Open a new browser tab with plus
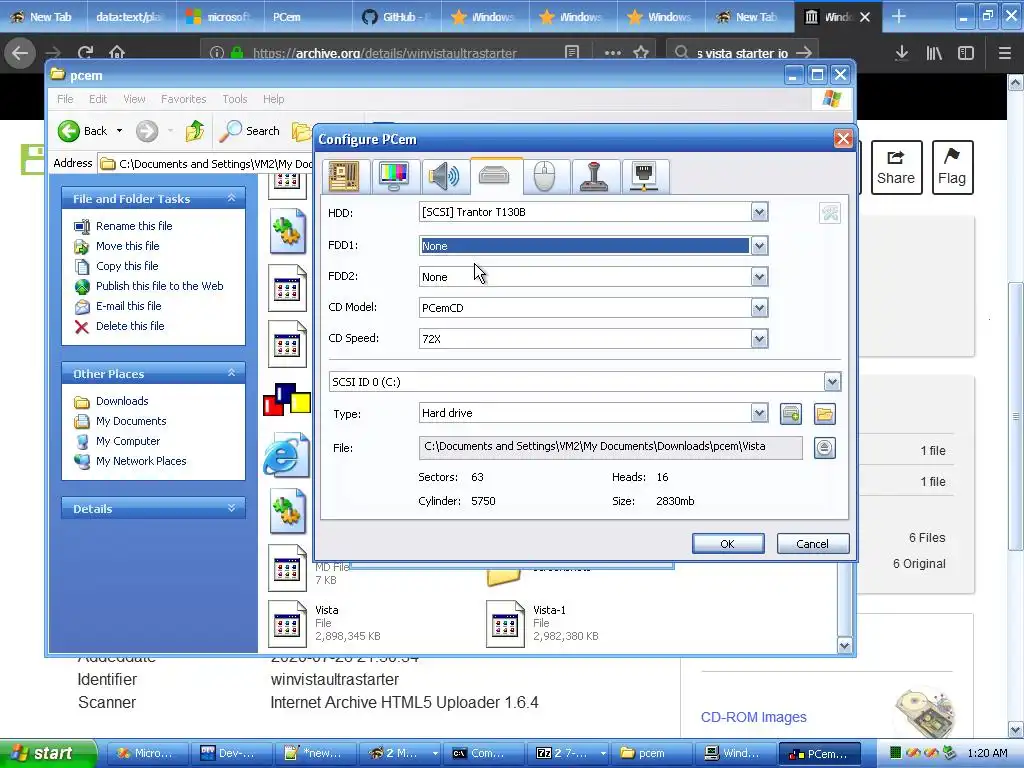 (x=899, y=17)
